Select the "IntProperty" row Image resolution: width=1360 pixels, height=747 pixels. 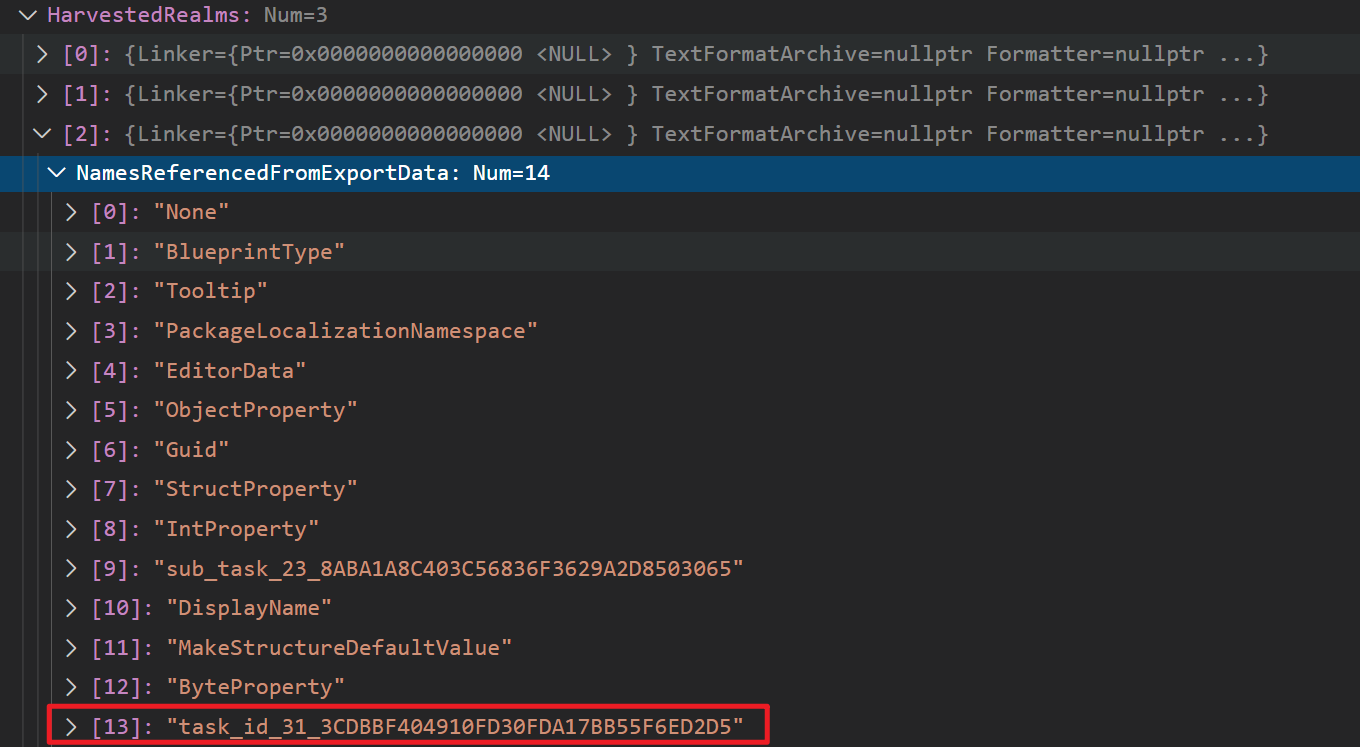[x=235, y=529]
